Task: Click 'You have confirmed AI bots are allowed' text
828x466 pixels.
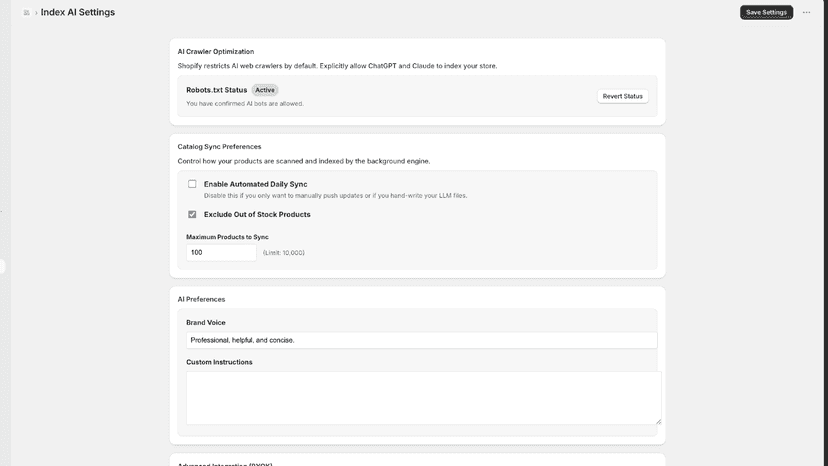Action: 245,104
